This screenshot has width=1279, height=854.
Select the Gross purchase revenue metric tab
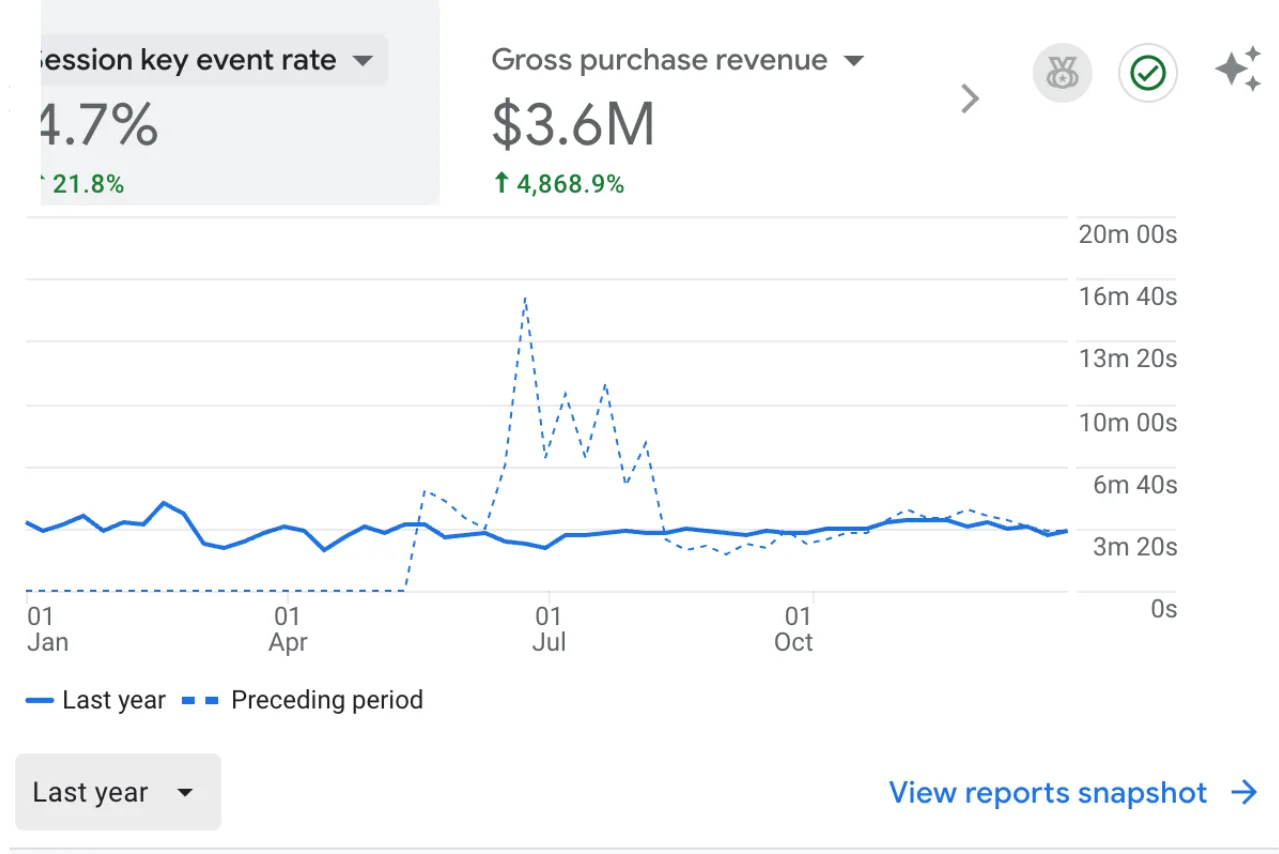[660, 61]
